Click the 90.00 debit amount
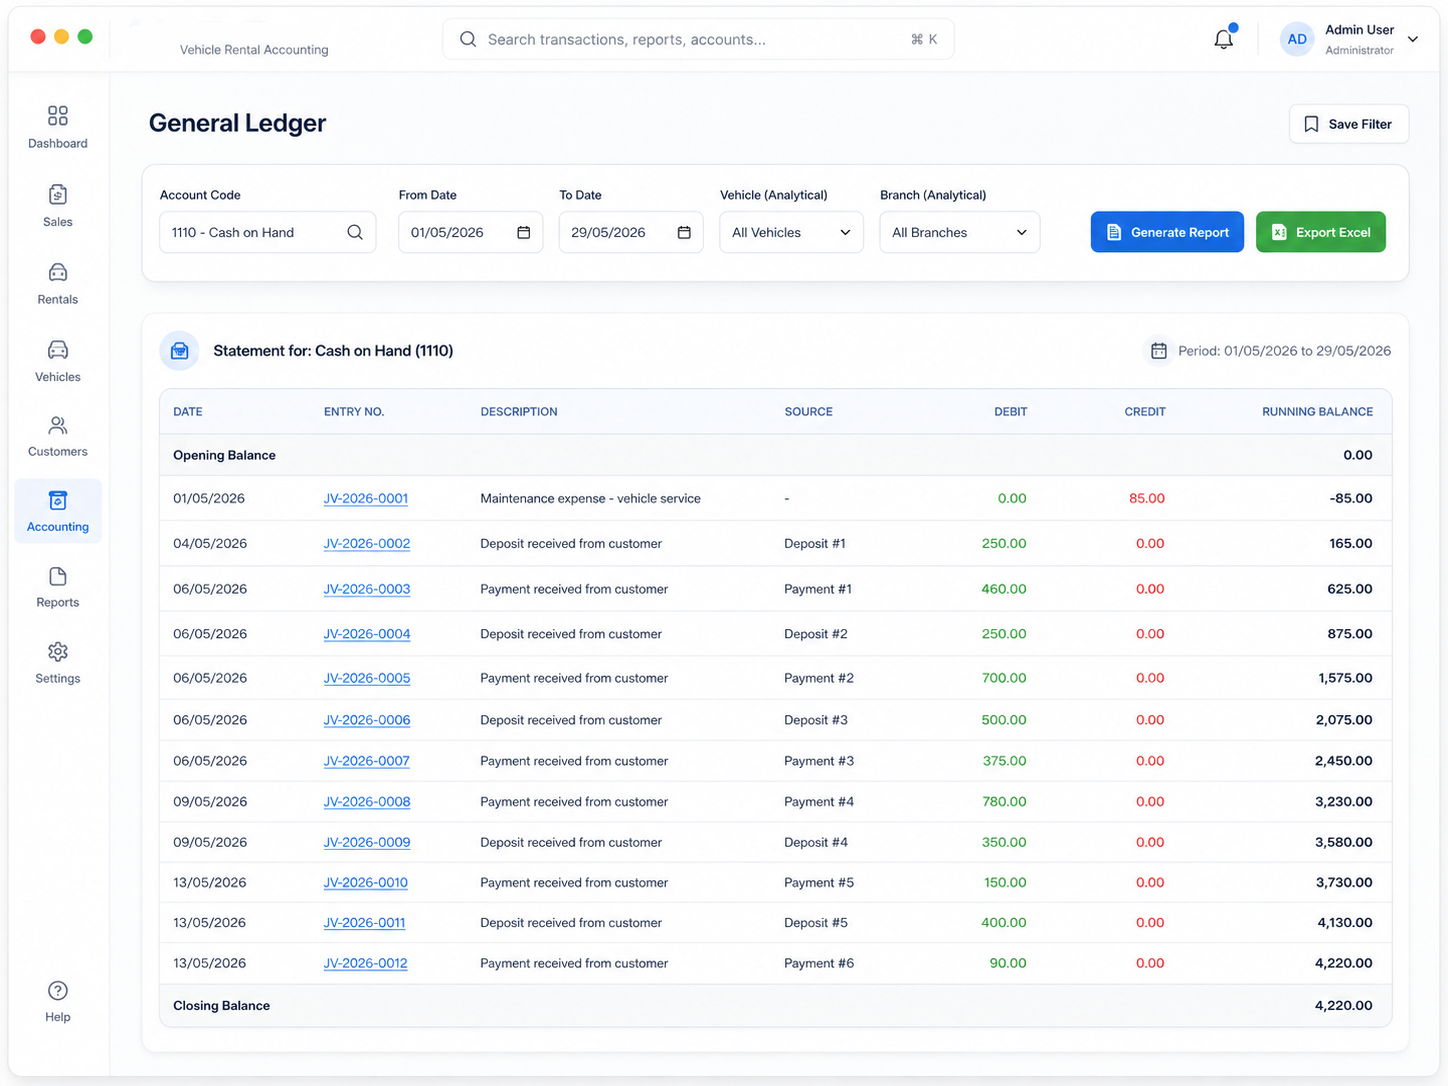 [1008, 964]
